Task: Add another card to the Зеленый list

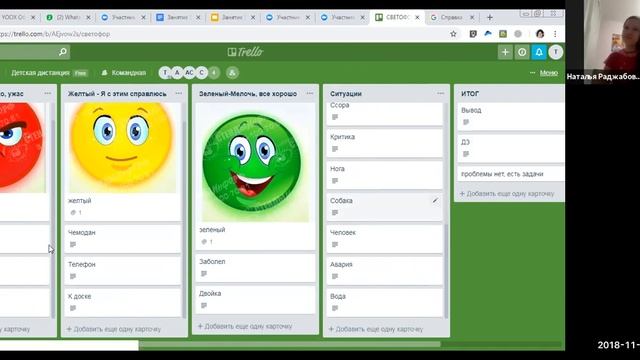Action: click(x=245, y=326)
